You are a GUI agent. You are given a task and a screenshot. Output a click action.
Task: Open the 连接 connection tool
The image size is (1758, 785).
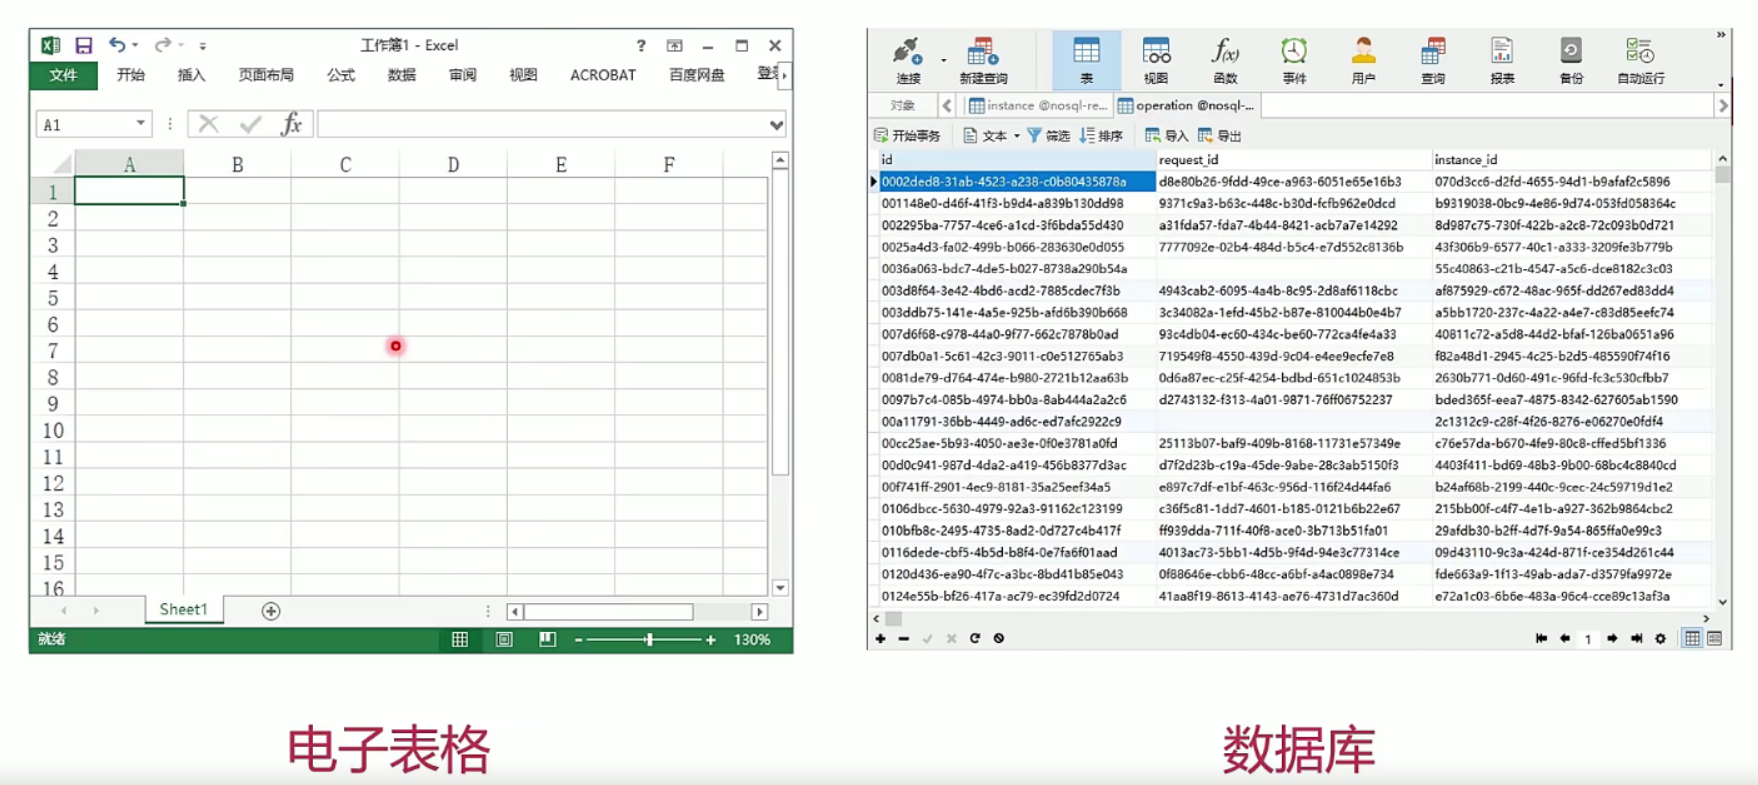[x=908, y=59]
